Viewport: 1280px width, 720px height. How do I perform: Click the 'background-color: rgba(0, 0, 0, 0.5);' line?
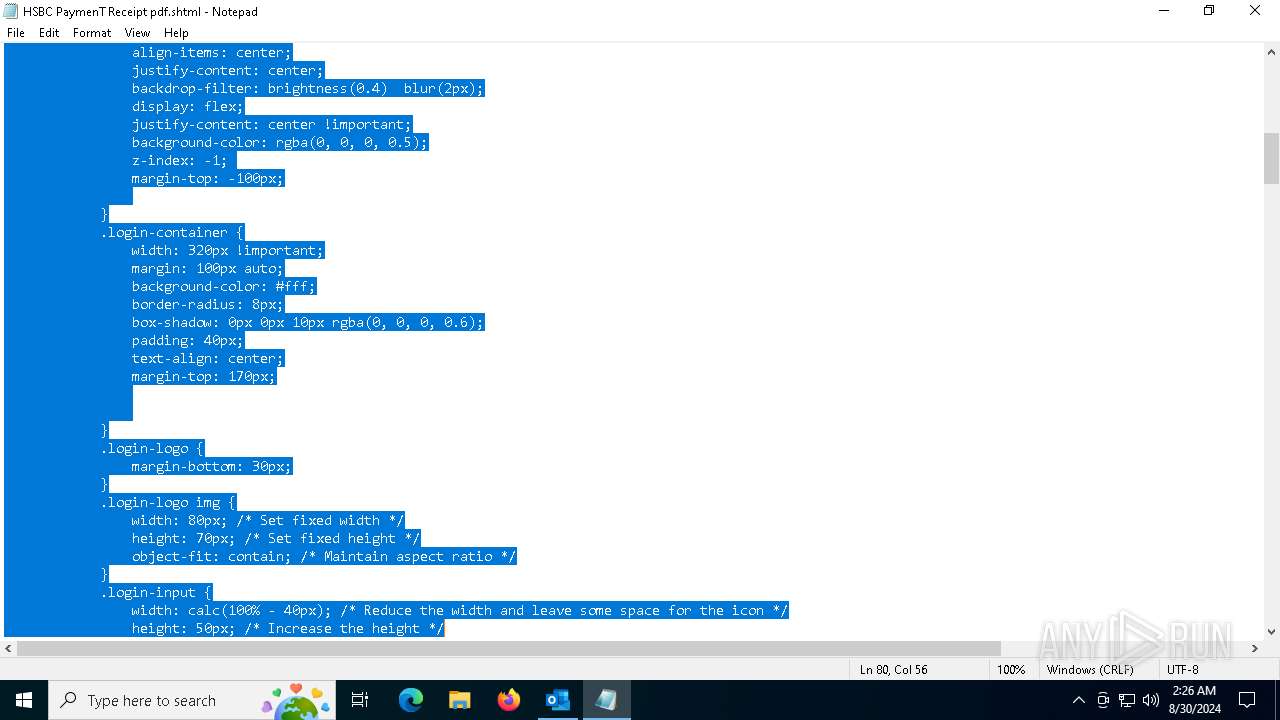(279, 142)
